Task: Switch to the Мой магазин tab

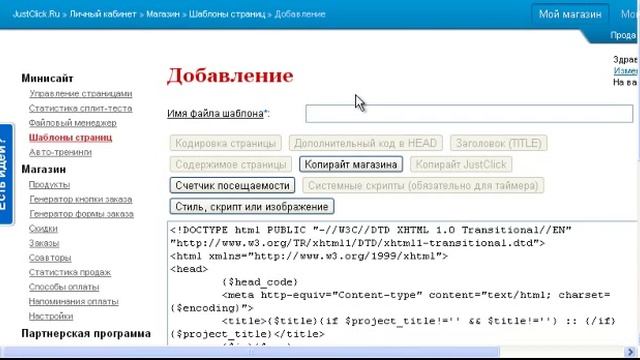Action: point(570,15)
